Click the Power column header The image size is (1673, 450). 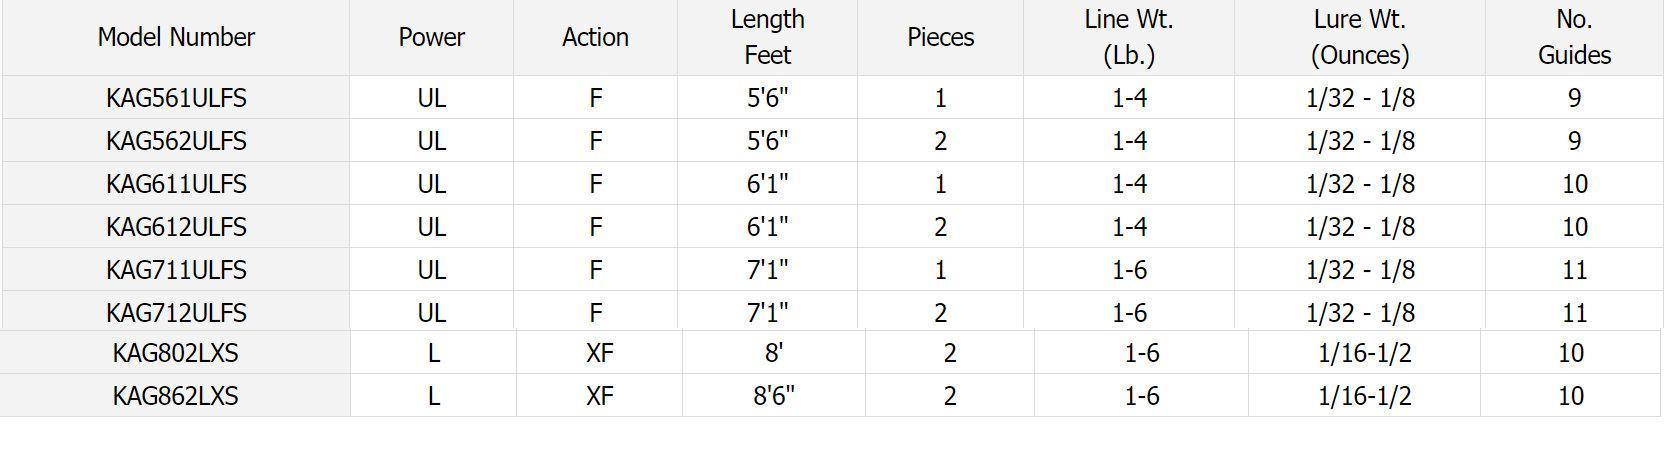pyautogui.click(x=431, y=37)
